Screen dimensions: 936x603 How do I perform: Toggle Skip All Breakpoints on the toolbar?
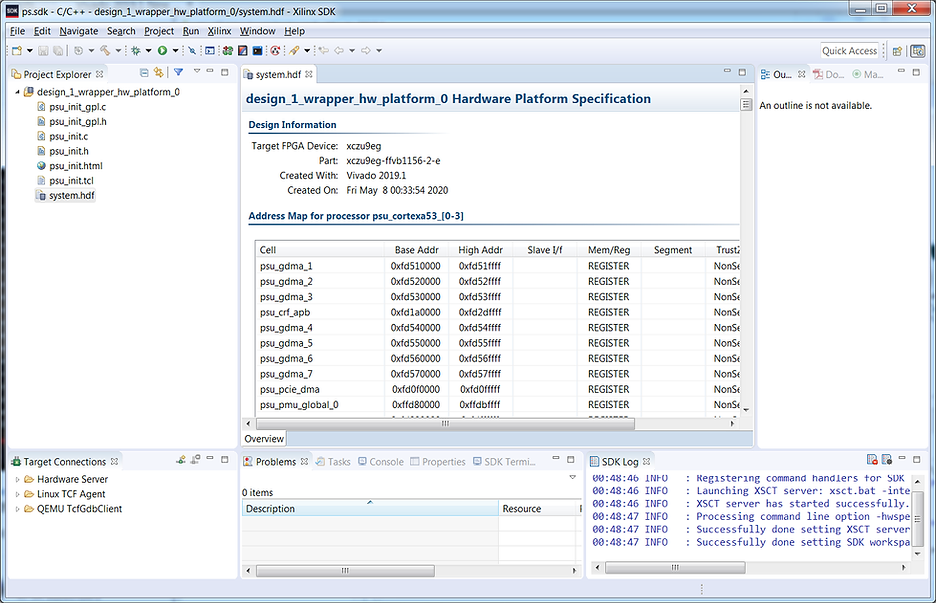192,51
